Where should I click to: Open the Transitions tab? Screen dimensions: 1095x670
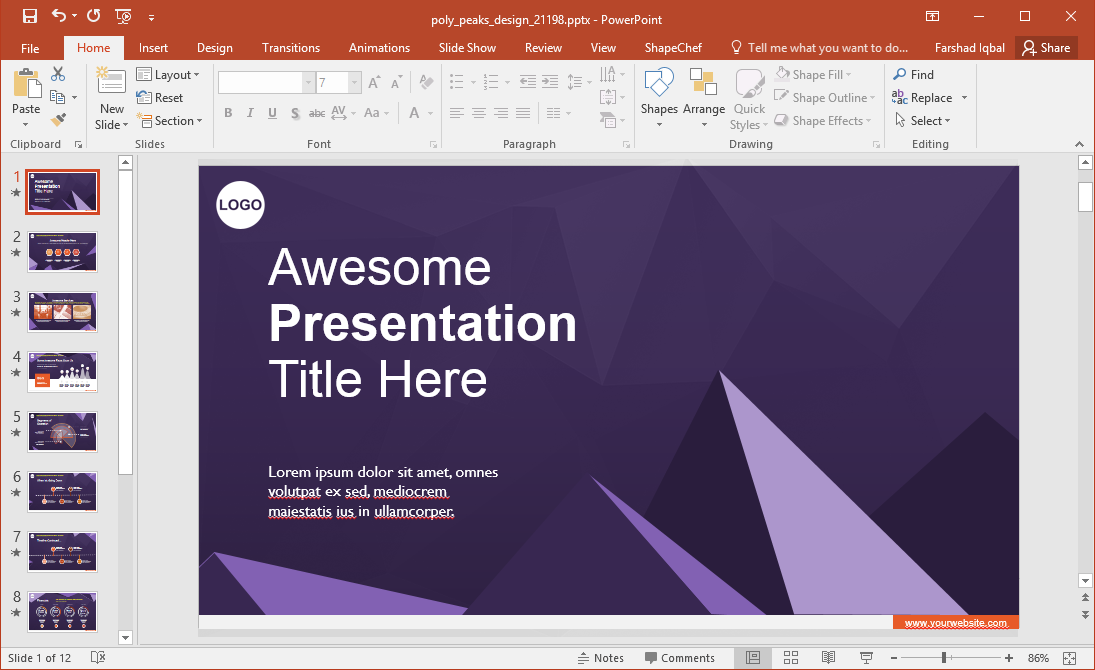tap(291, 48)
